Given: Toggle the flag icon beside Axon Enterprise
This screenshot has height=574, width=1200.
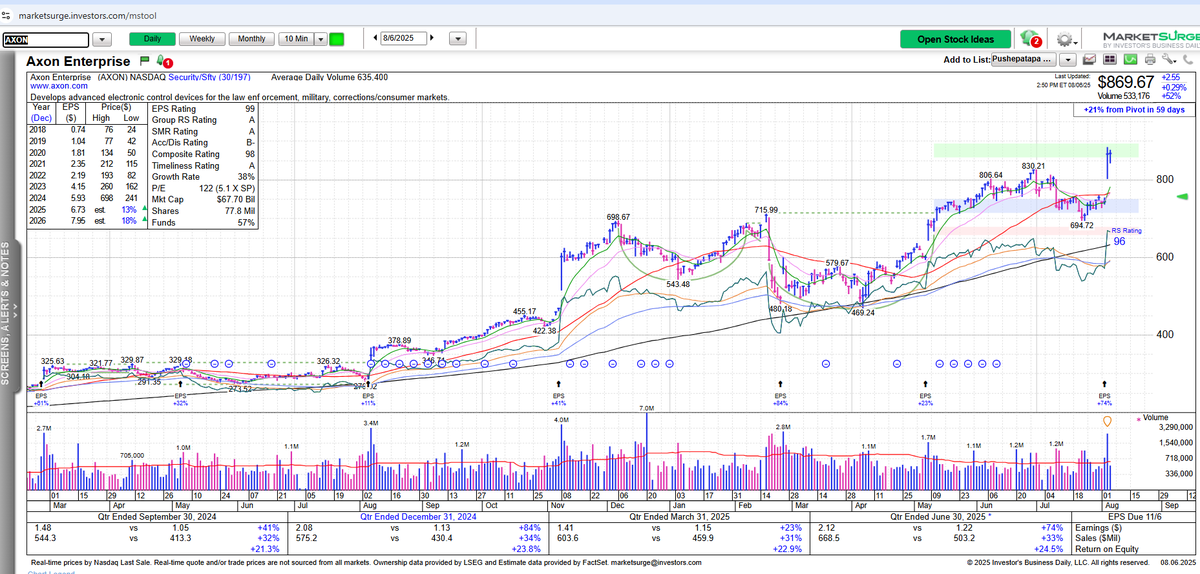Looking at the screenshot, I should point(145,61).
